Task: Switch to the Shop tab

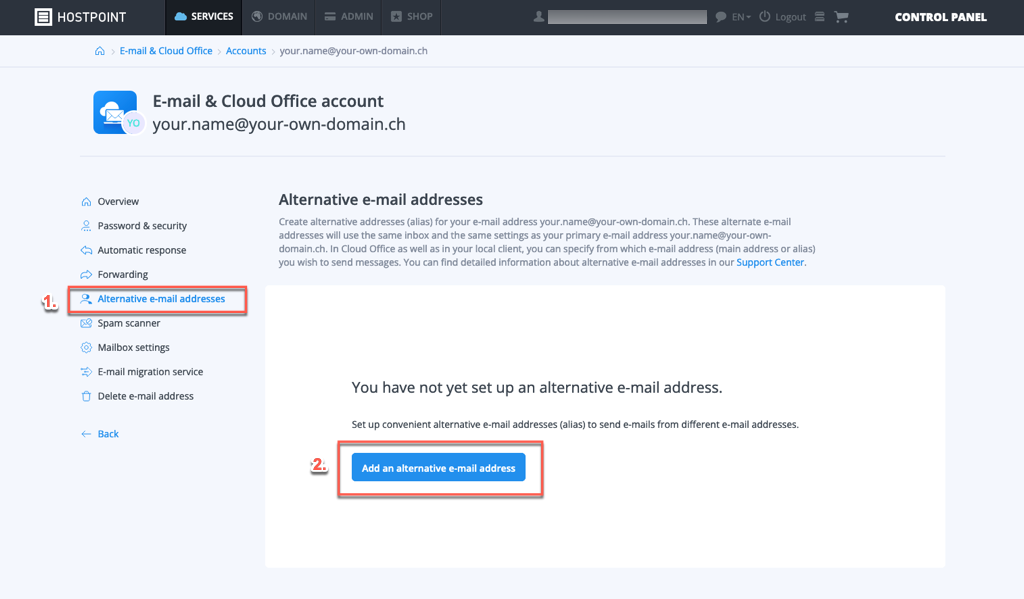Action: (x=411, y=17)
